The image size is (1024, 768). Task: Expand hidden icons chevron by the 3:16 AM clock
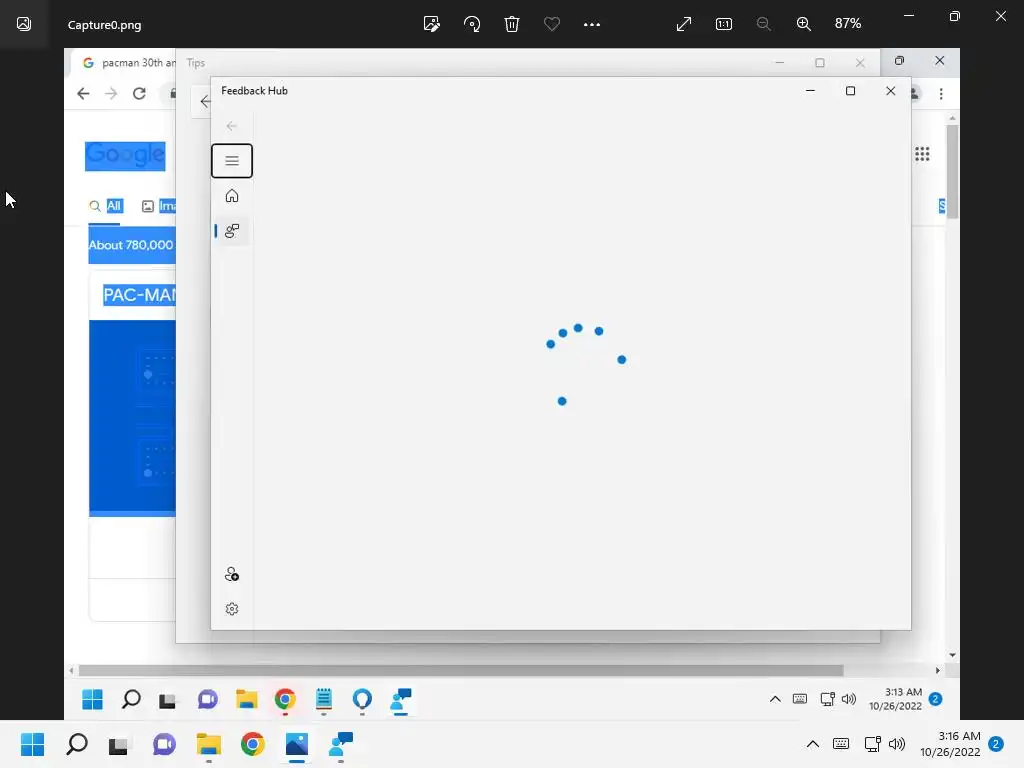pos(812,744)
